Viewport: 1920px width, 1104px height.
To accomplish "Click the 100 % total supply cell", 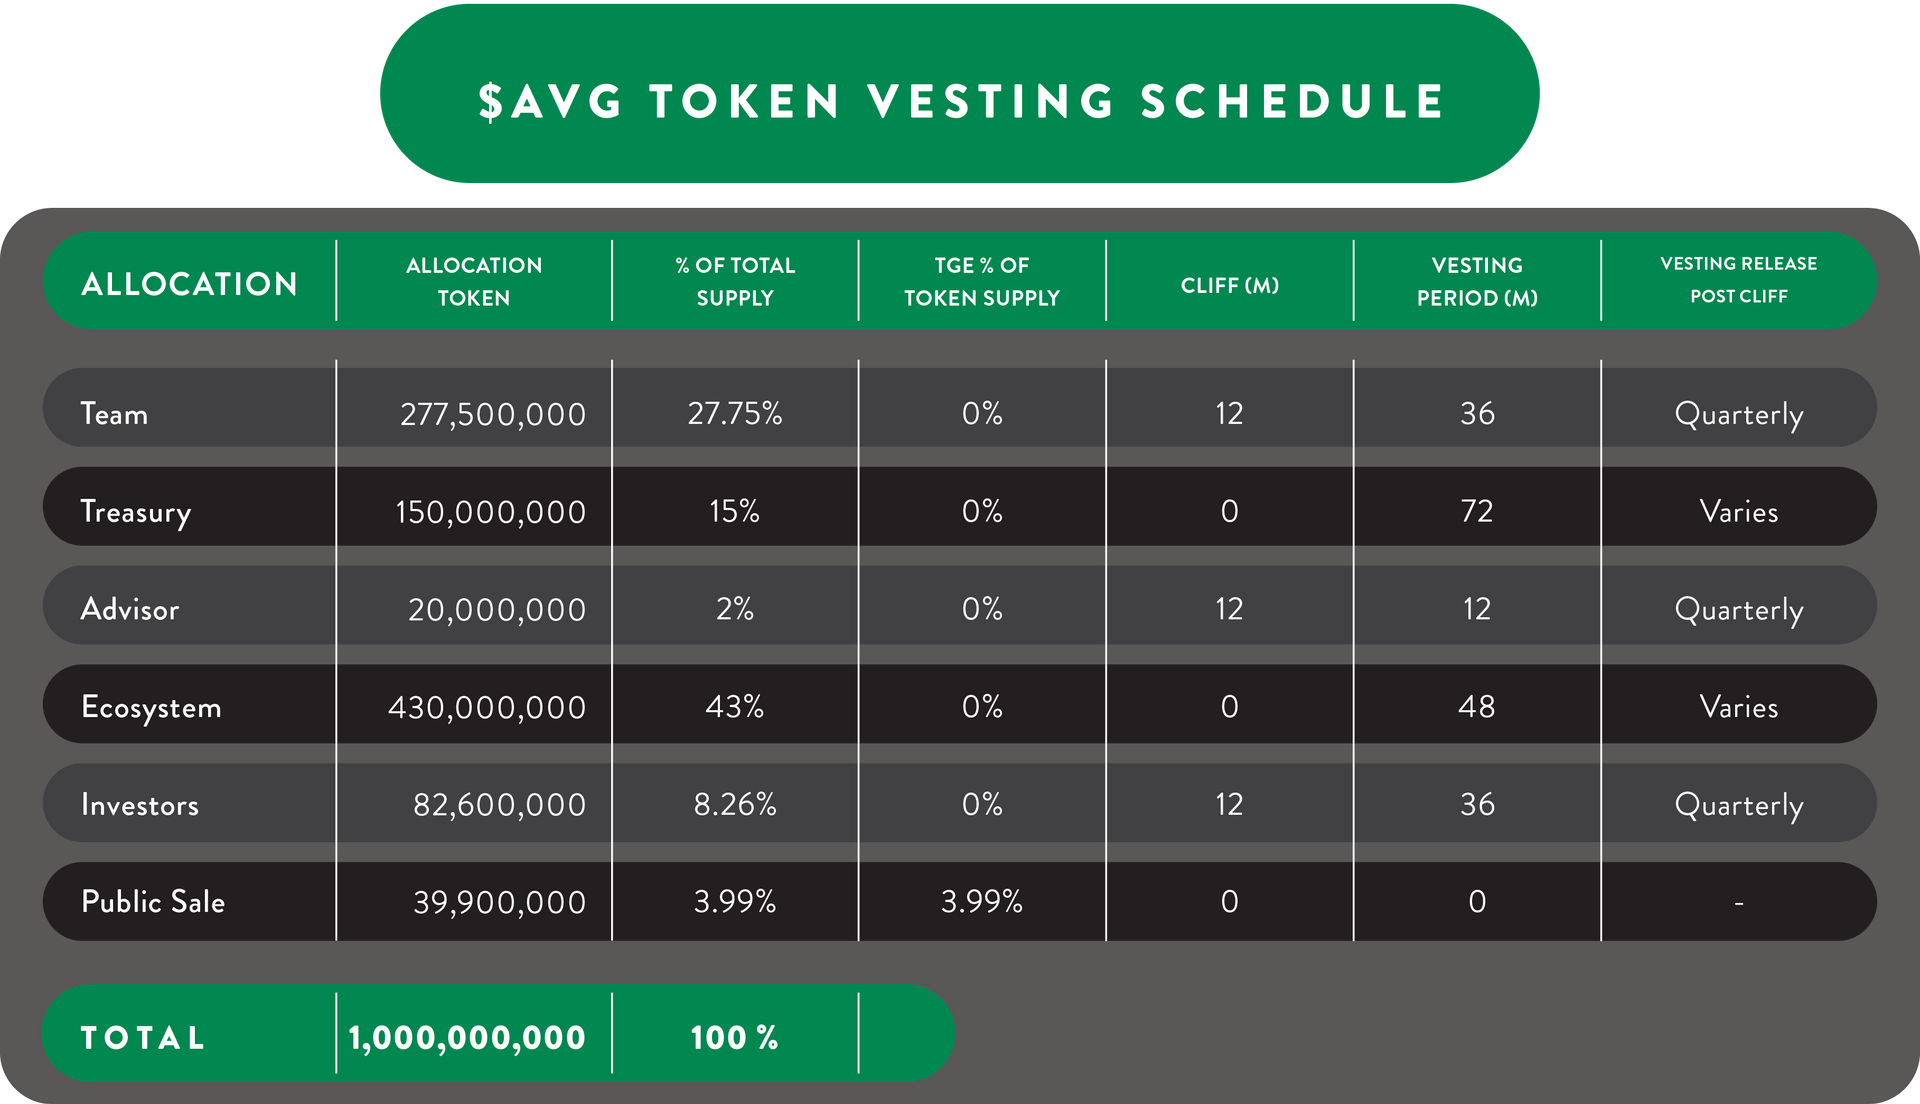I will click(735, 1038).
